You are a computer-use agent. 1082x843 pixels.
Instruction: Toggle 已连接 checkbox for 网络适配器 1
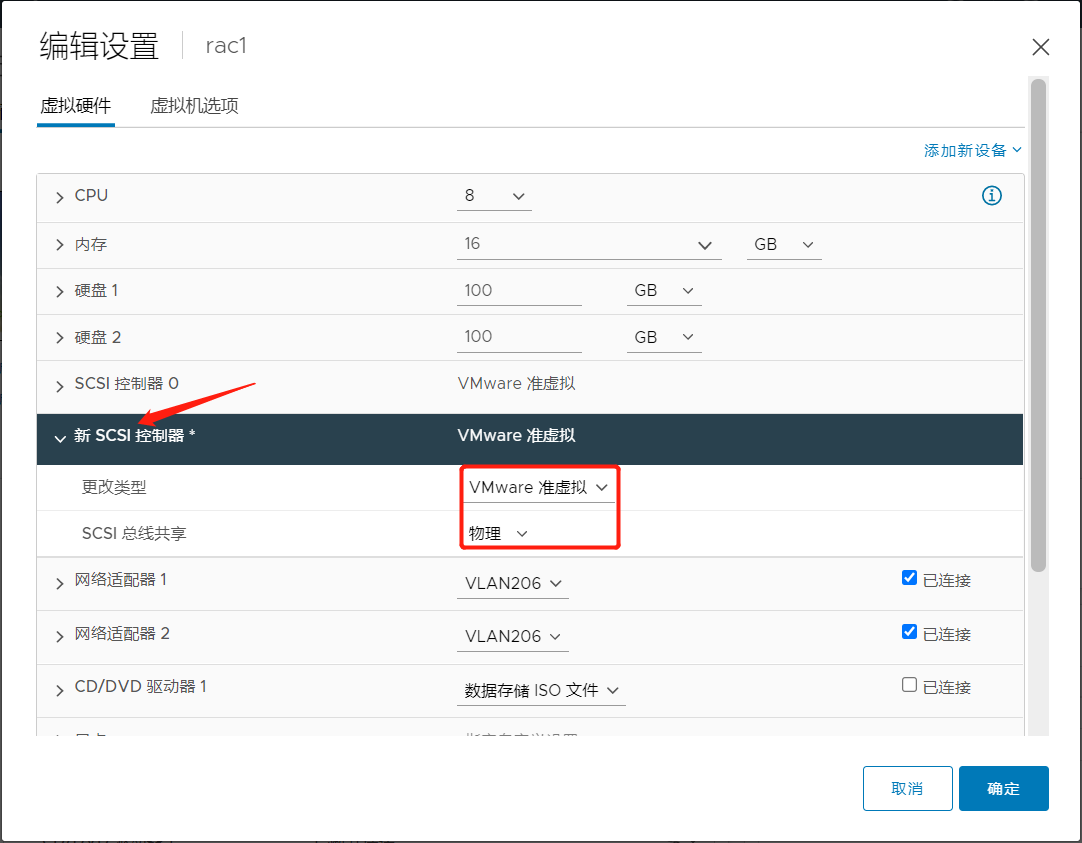909,578
